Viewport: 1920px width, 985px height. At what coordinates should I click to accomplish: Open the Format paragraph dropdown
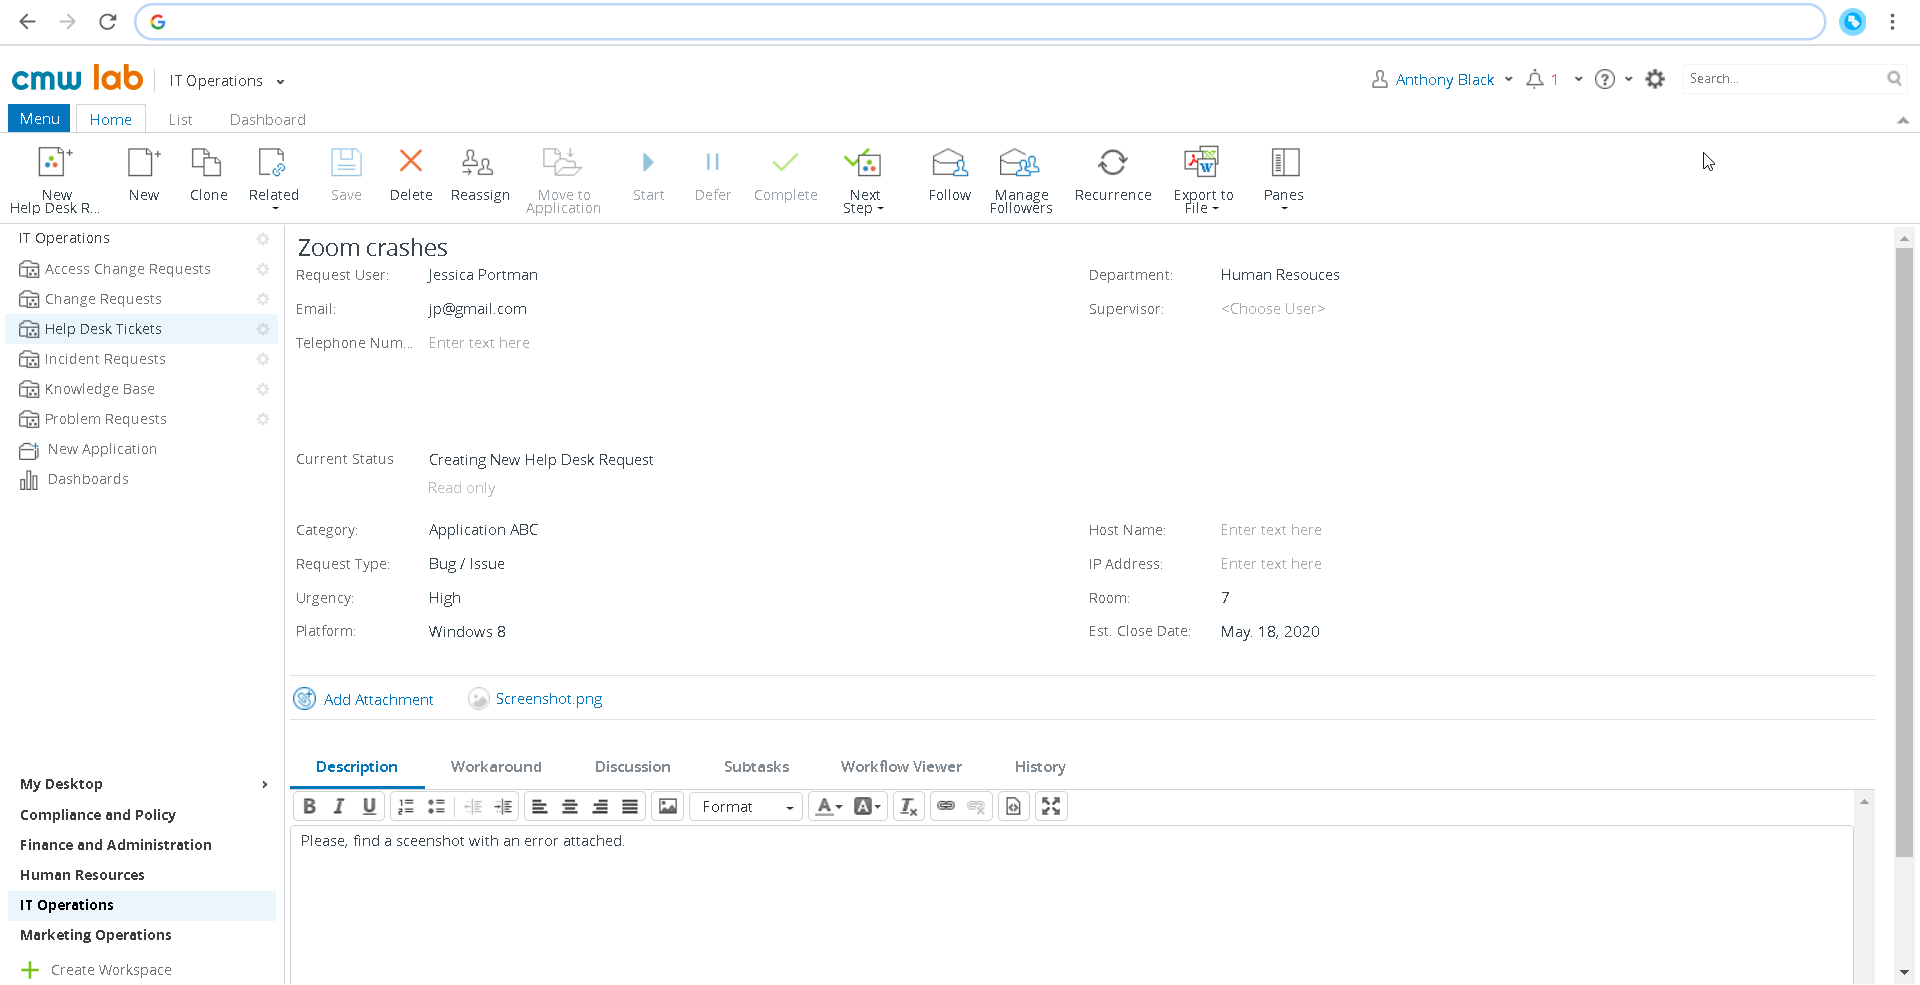pyautogui.click(x=746, y=806)
